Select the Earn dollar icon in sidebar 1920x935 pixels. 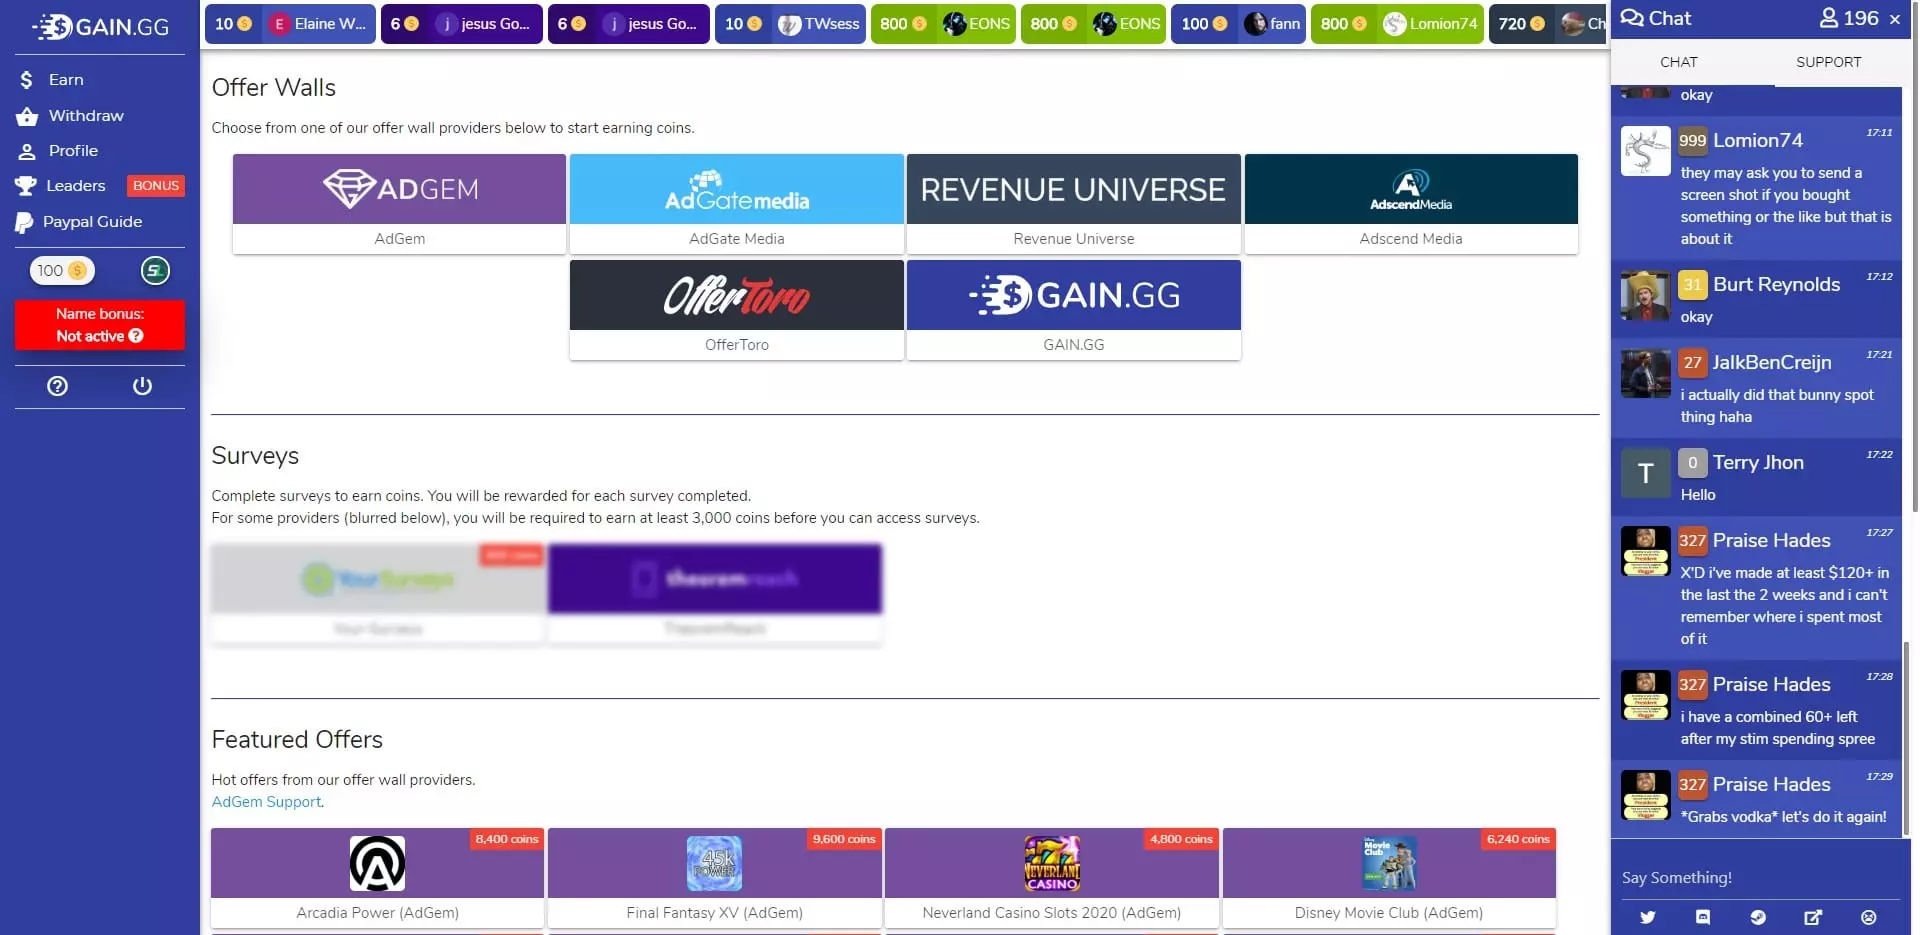26,79
